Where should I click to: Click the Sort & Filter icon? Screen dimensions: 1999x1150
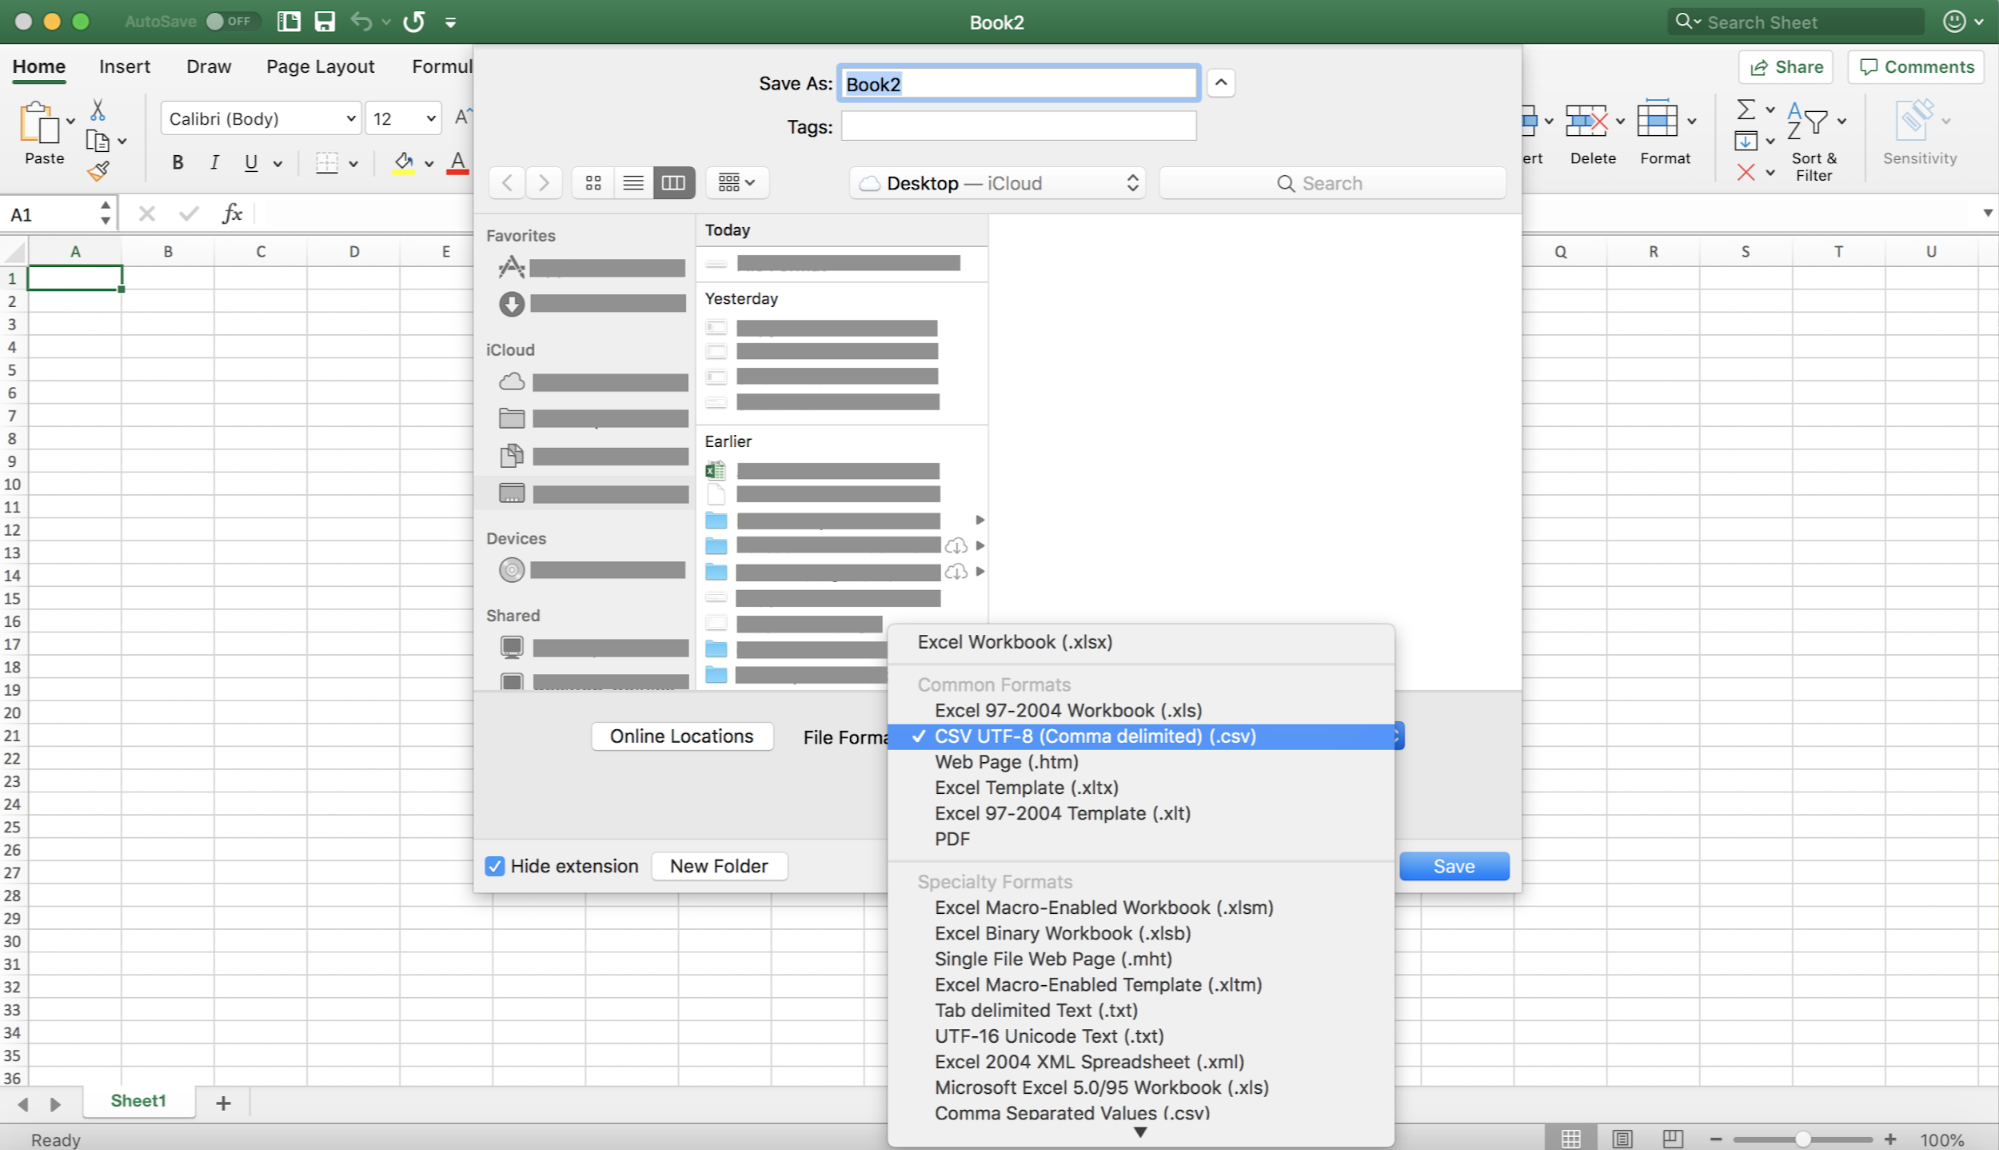(1808, 122)
